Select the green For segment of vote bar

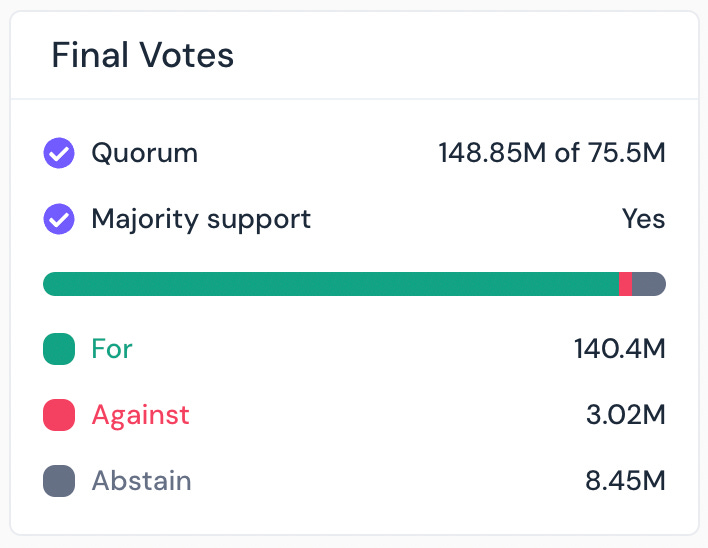tap(330, 284)
